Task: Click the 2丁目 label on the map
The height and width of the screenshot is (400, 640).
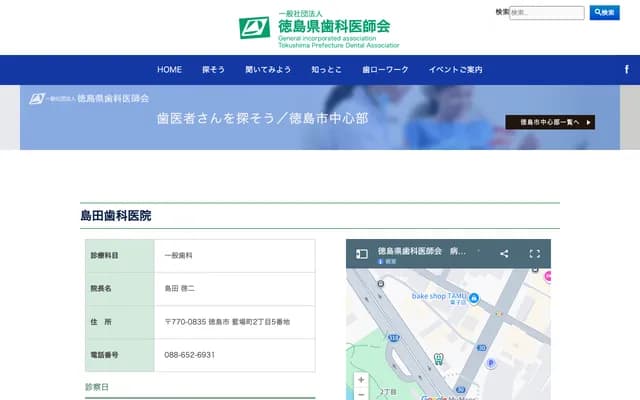Action: tap(387, 392)
